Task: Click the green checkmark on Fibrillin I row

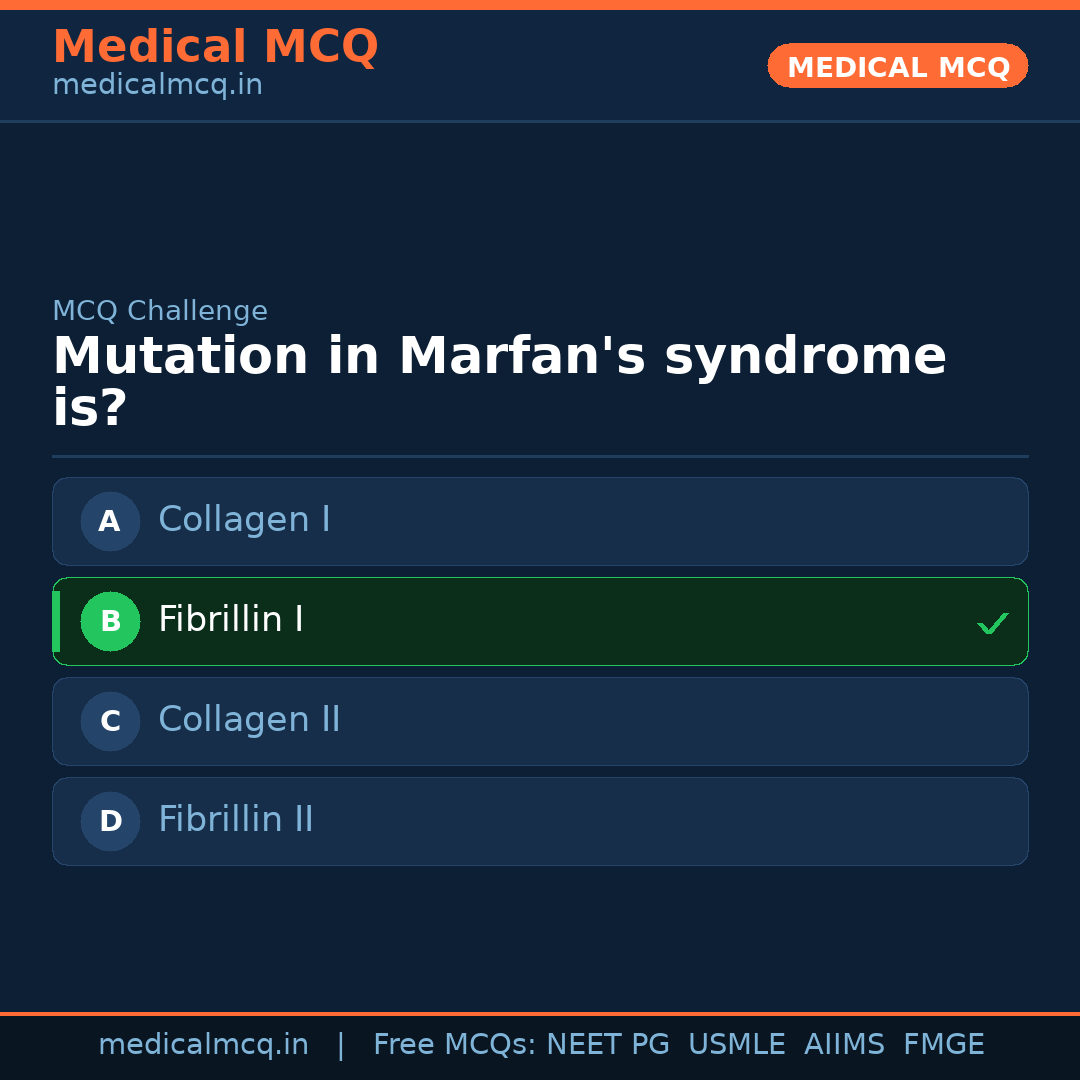Action: [x=992, y=623]
